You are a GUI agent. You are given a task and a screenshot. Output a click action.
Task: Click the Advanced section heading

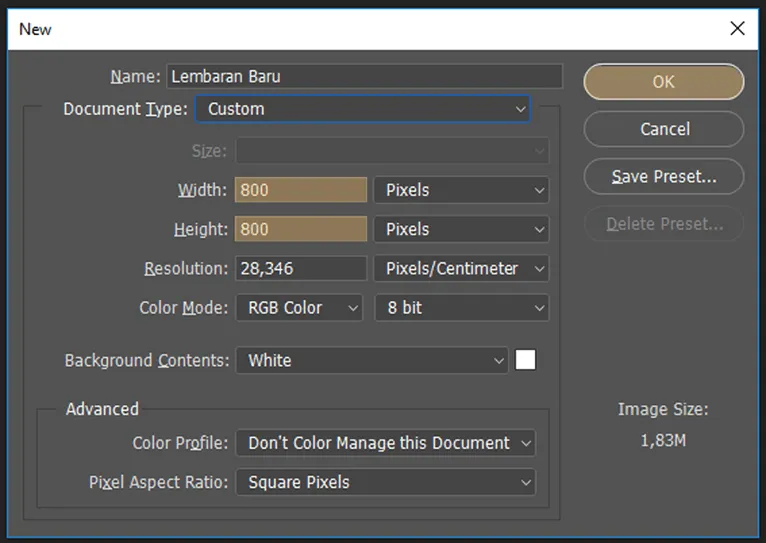(x=102, y=409)
